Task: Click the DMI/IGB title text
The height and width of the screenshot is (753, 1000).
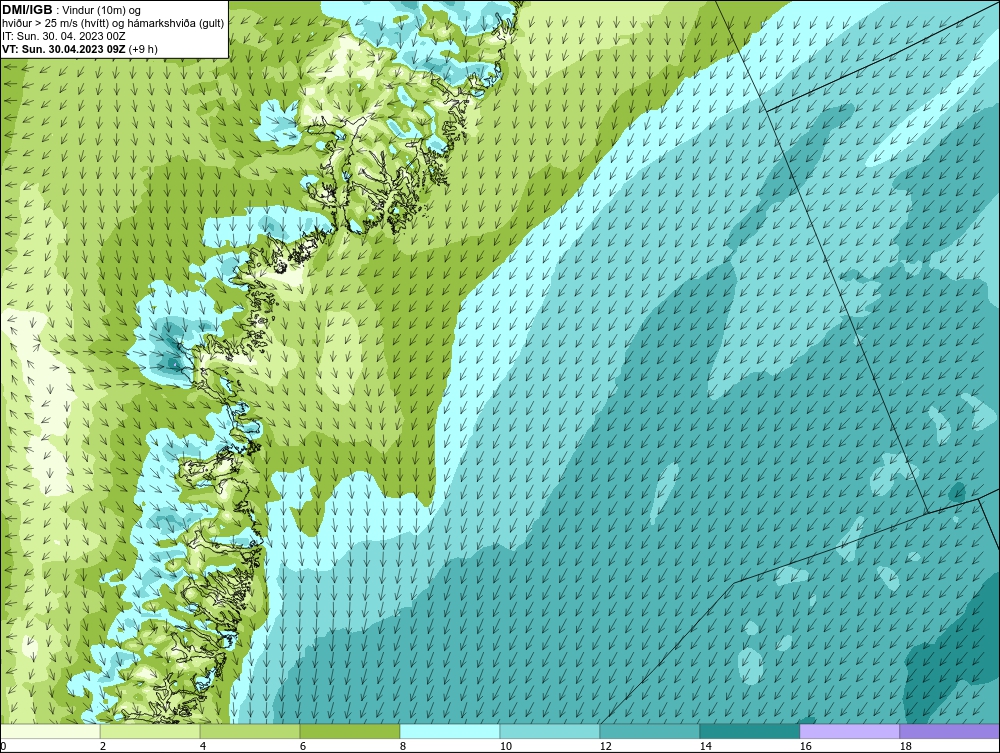Action: click(x=26, y=10)
